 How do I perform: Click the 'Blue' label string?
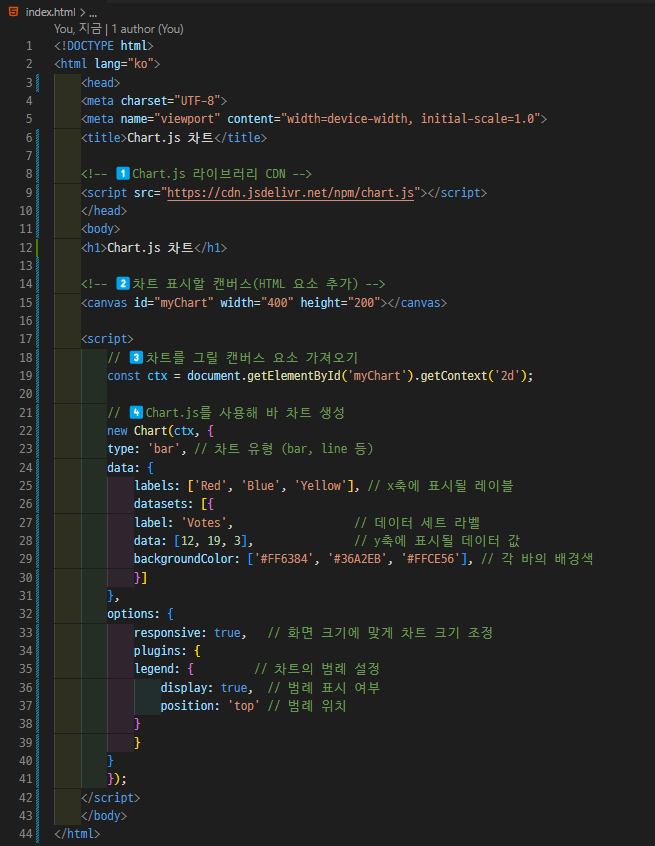pos(260,486)
